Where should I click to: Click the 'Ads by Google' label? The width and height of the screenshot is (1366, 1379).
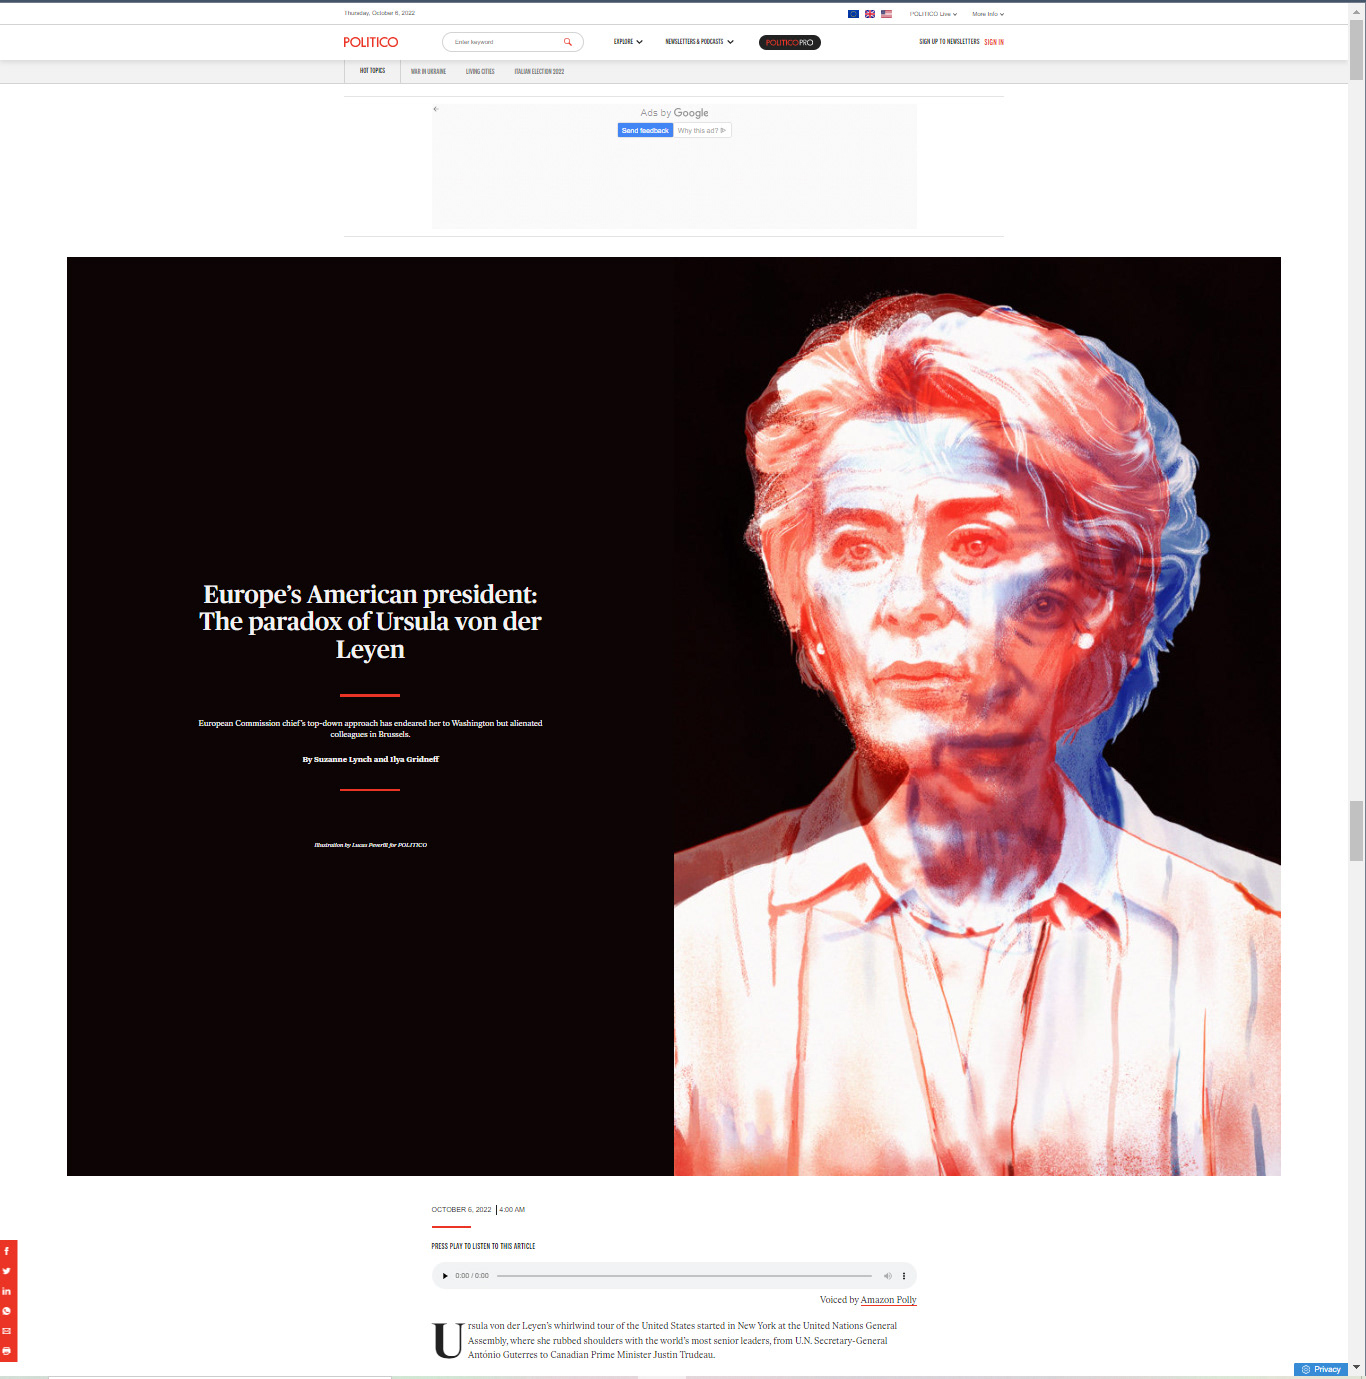coord(674,113)
